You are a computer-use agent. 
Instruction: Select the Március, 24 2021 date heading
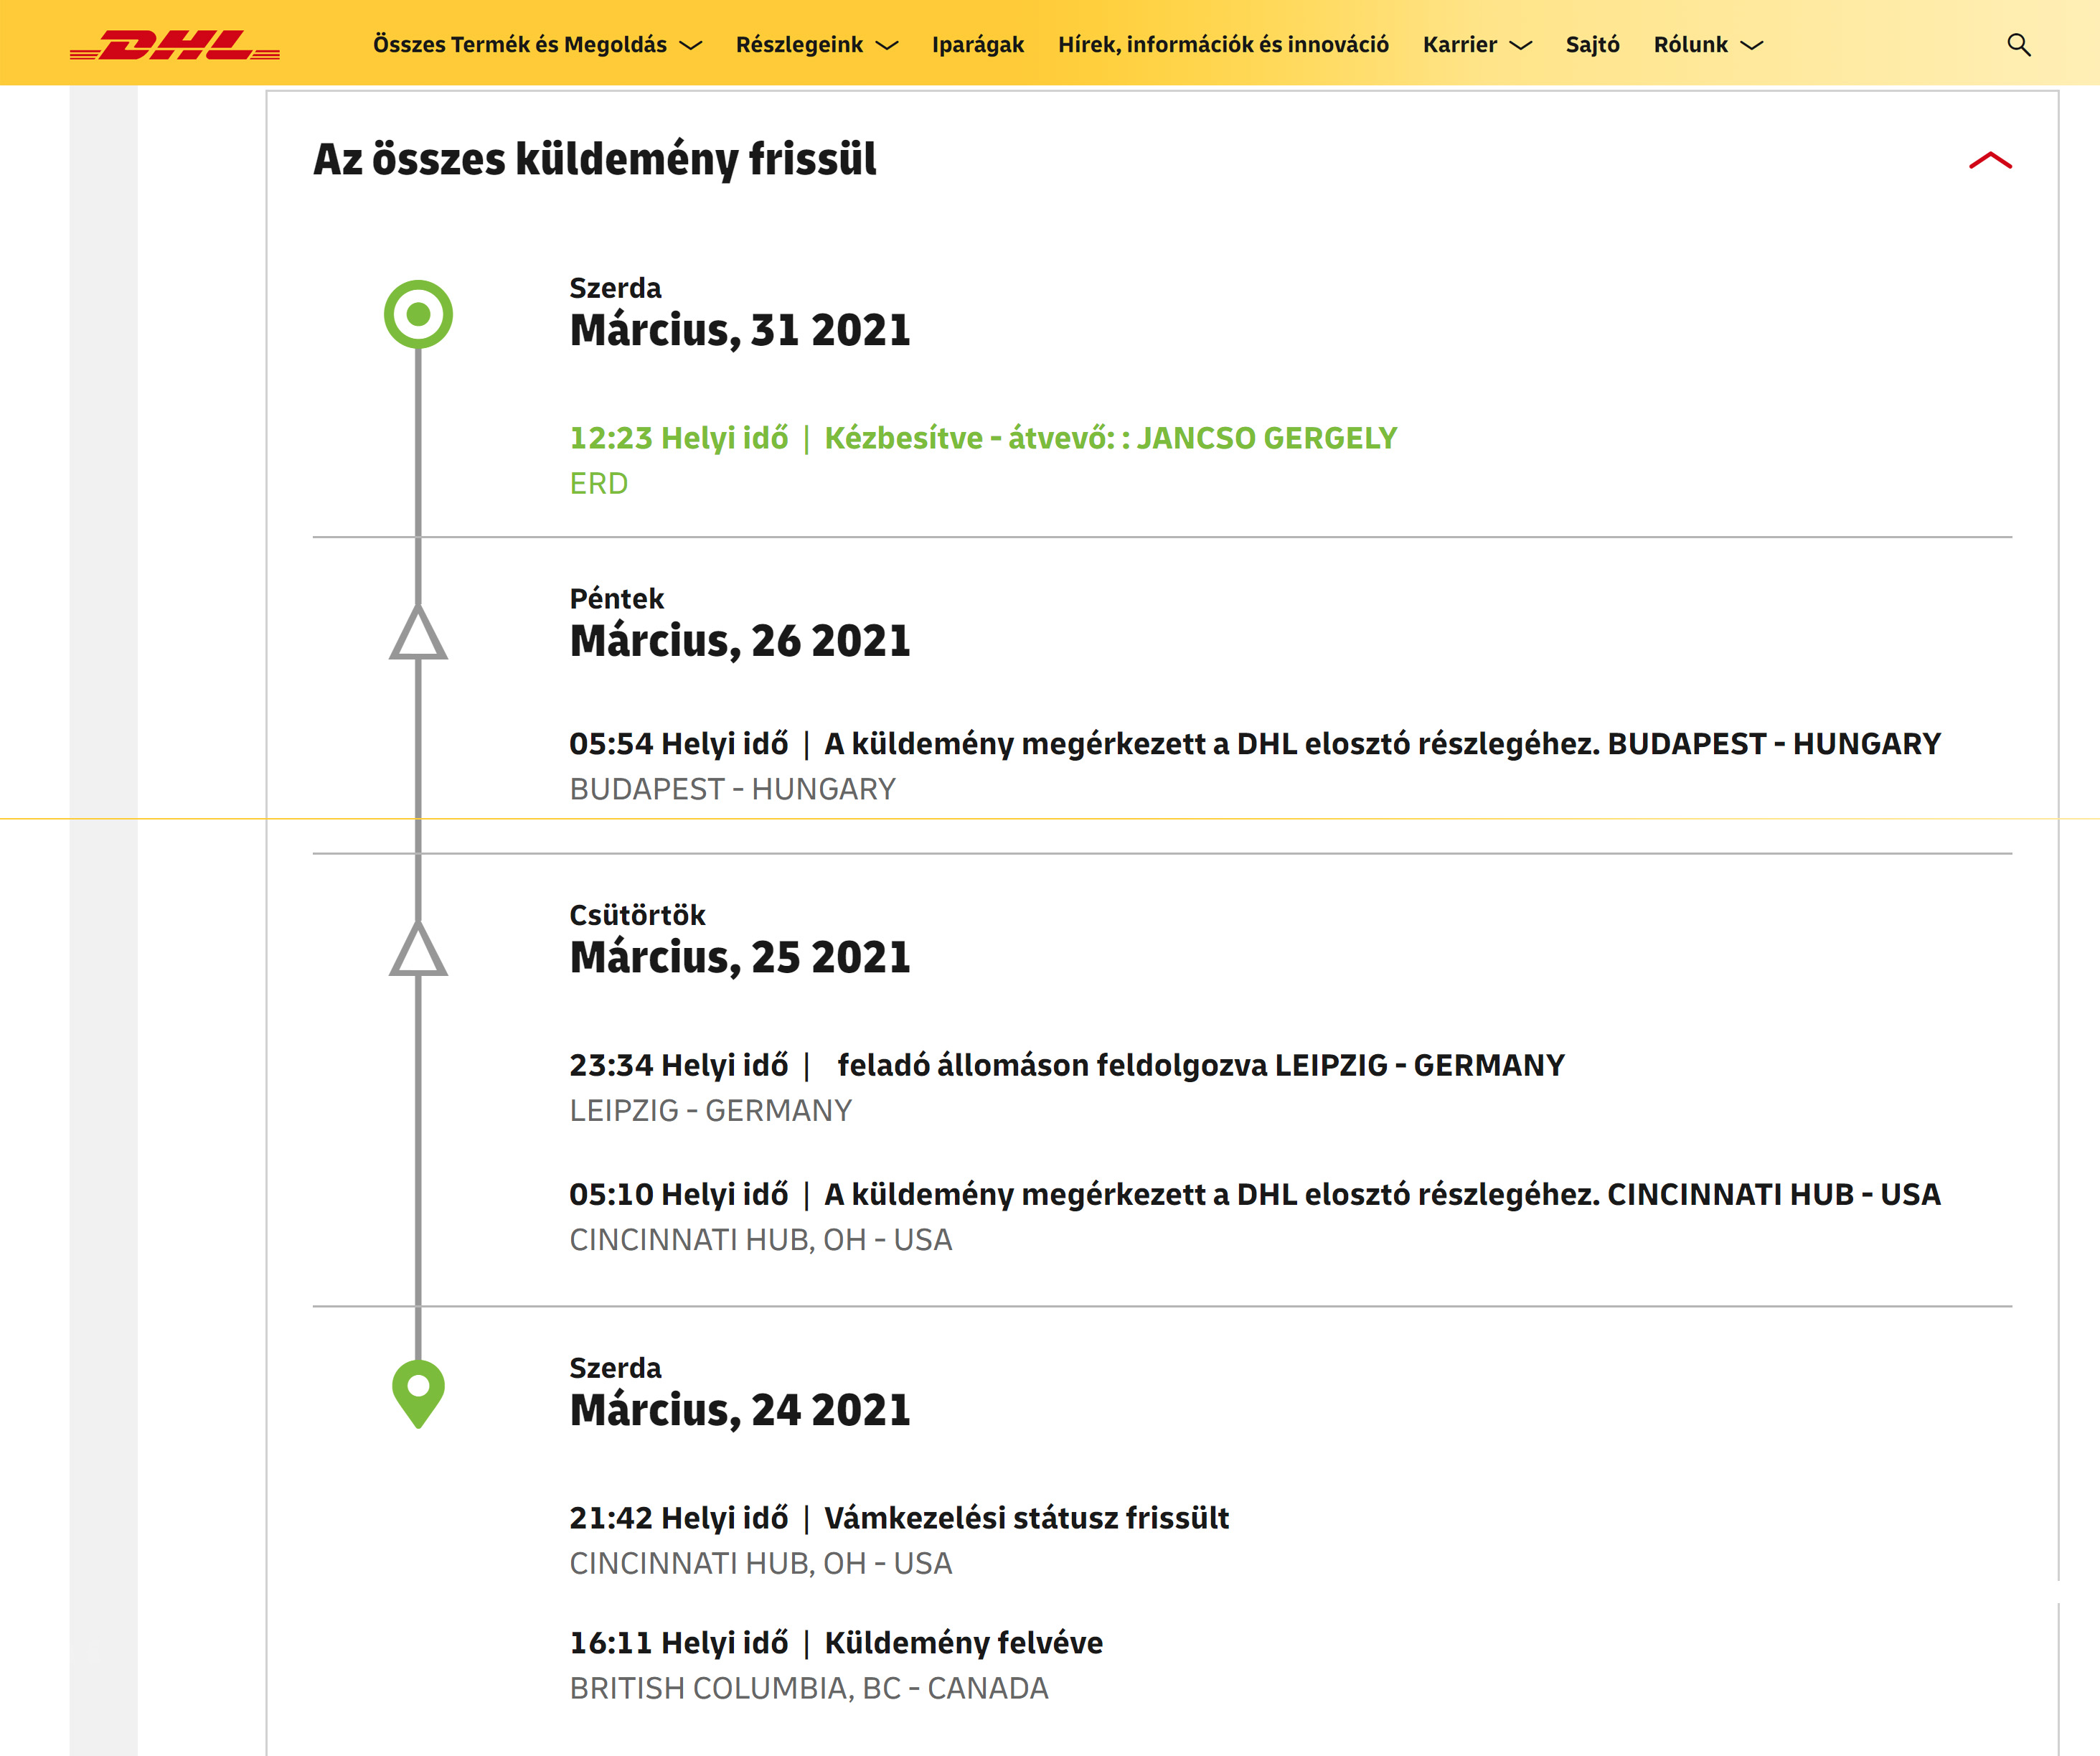point(740,1411)
